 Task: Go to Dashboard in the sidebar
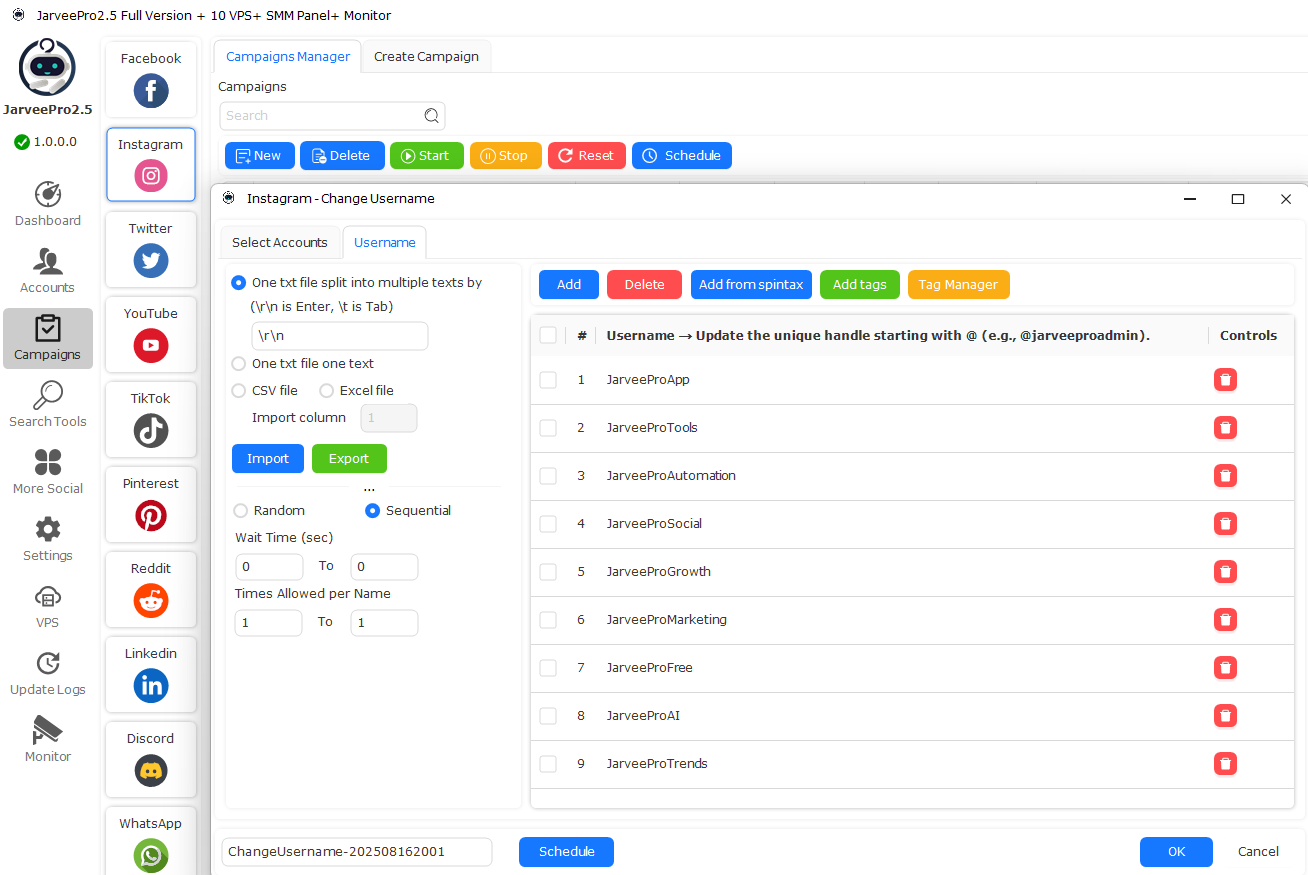point(48,204)
